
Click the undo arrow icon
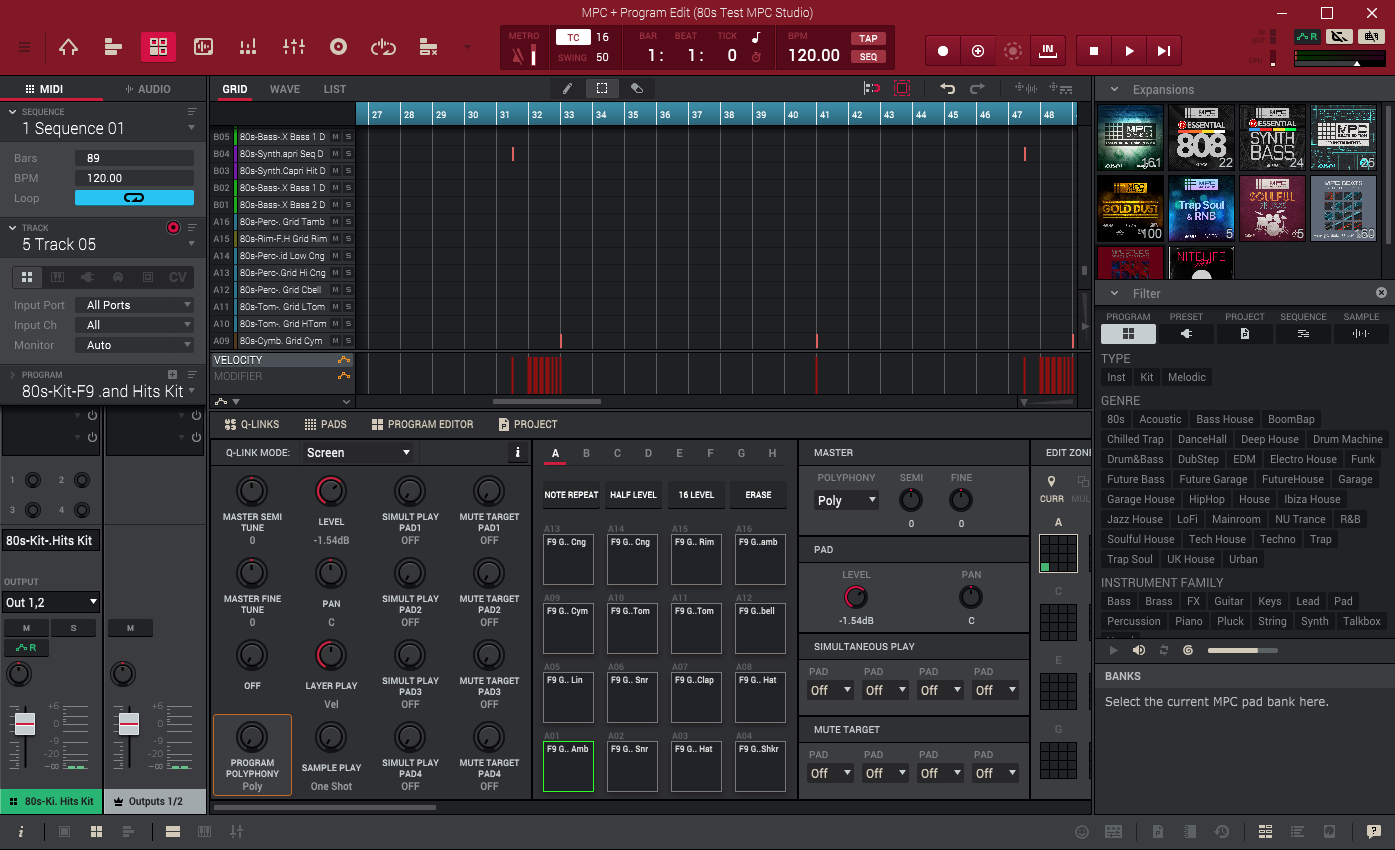(947, 88)
